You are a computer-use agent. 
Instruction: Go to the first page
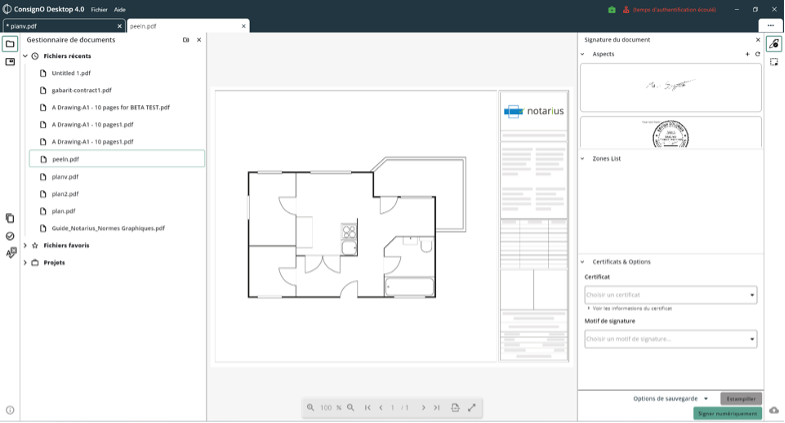[x=367, y=407]
